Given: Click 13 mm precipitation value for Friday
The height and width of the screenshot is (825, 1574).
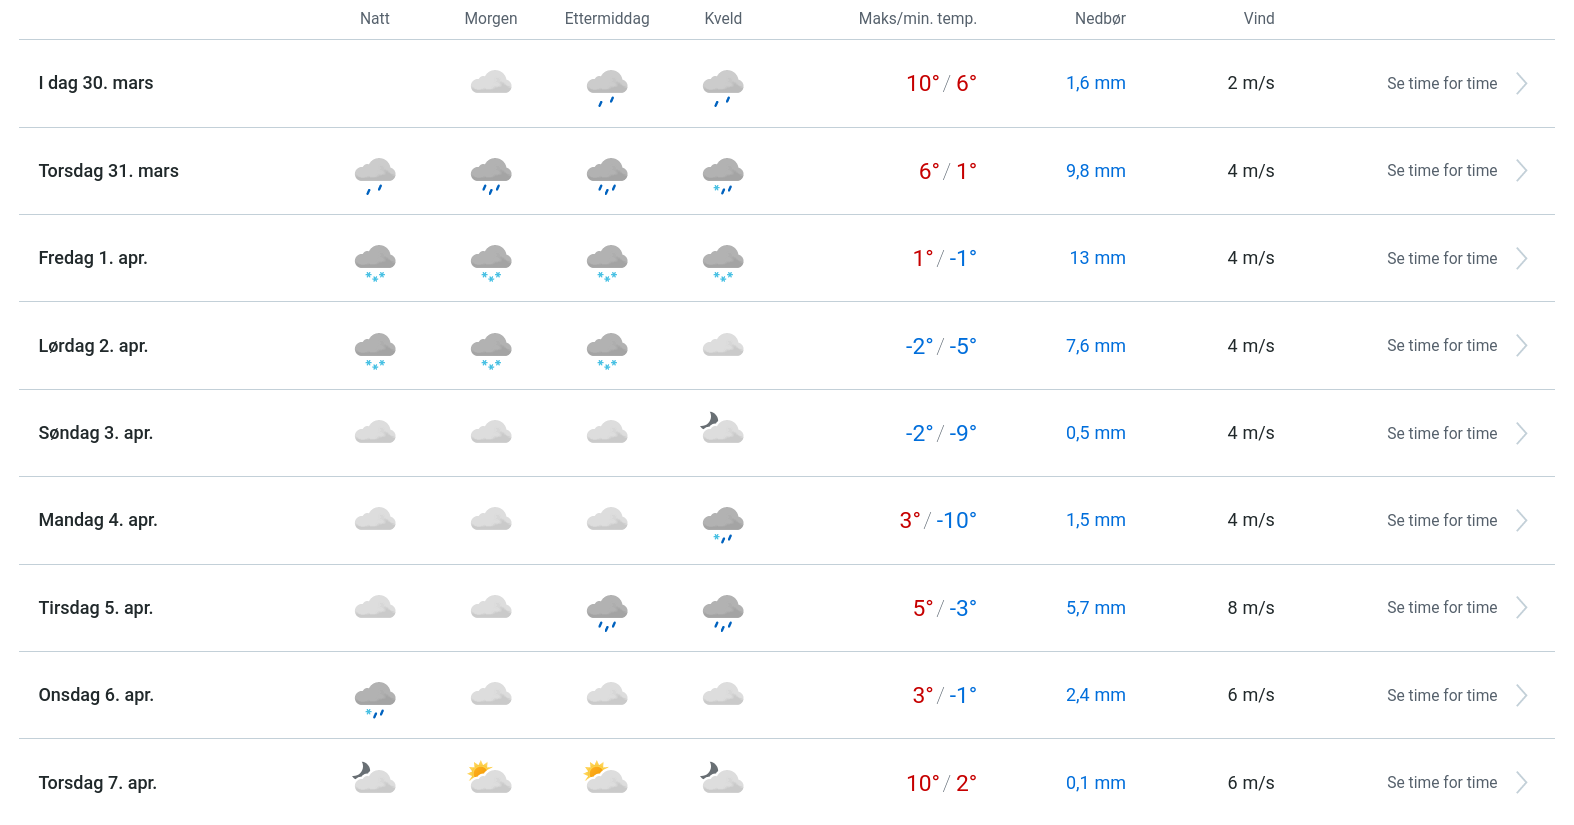Looking at the screenshot, I should pyautogui.click(x=1097, y=258).
